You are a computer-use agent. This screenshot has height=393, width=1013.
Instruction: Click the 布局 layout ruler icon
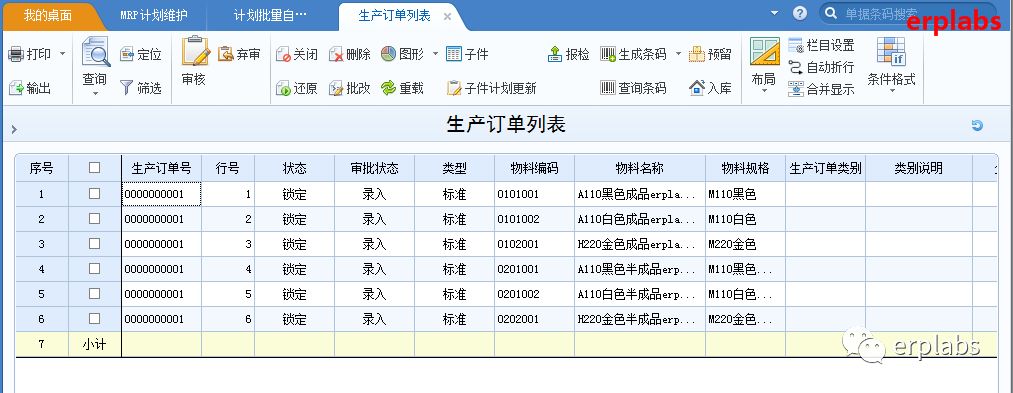point(765,52)
